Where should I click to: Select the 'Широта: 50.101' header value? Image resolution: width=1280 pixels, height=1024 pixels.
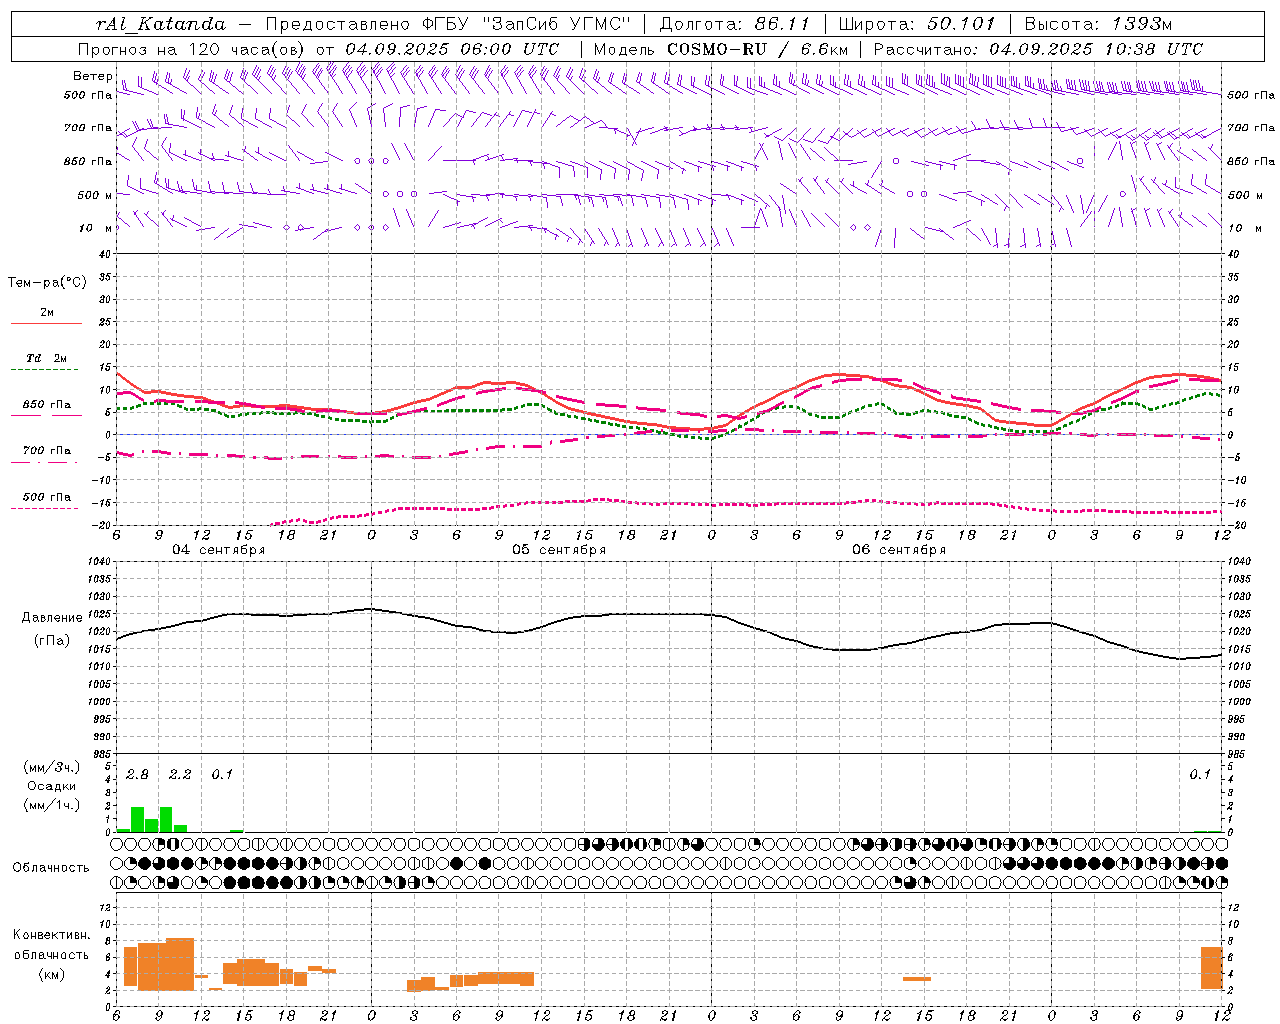(x=917, y=24)
